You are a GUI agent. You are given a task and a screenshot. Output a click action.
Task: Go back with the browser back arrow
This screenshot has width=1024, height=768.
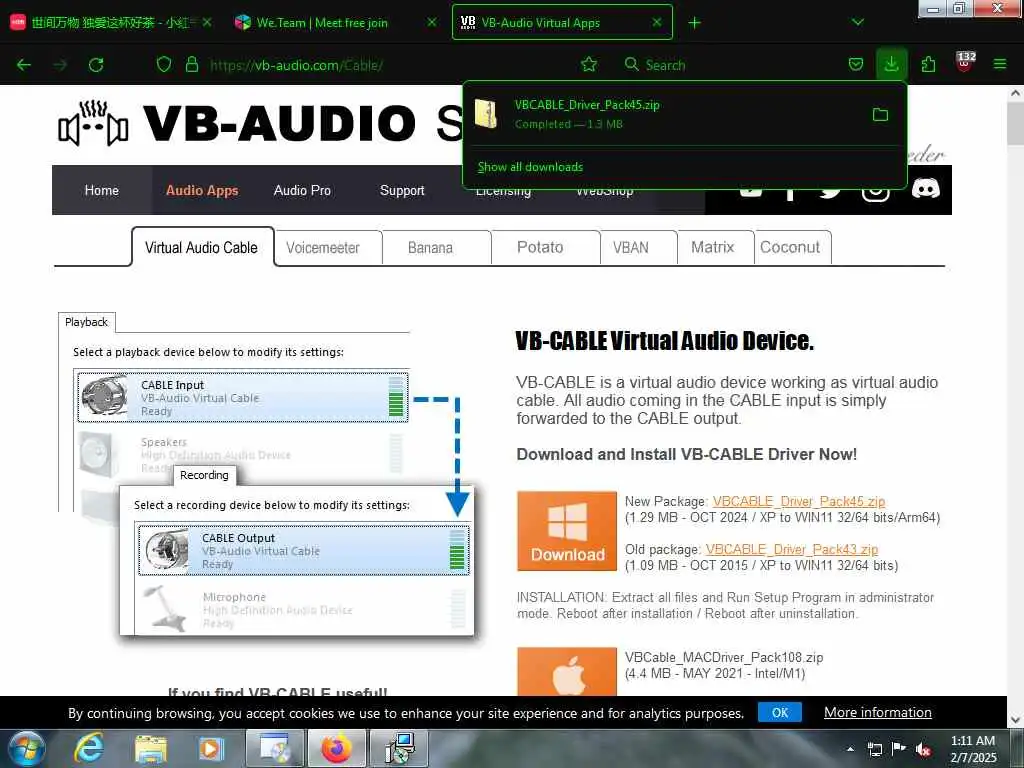pyautogui.click(x=24, y=65)
